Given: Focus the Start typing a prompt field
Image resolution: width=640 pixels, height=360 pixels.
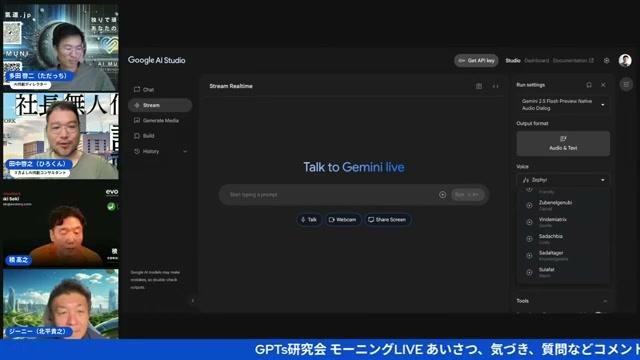Looking at the screenshot, I should 331,195.
